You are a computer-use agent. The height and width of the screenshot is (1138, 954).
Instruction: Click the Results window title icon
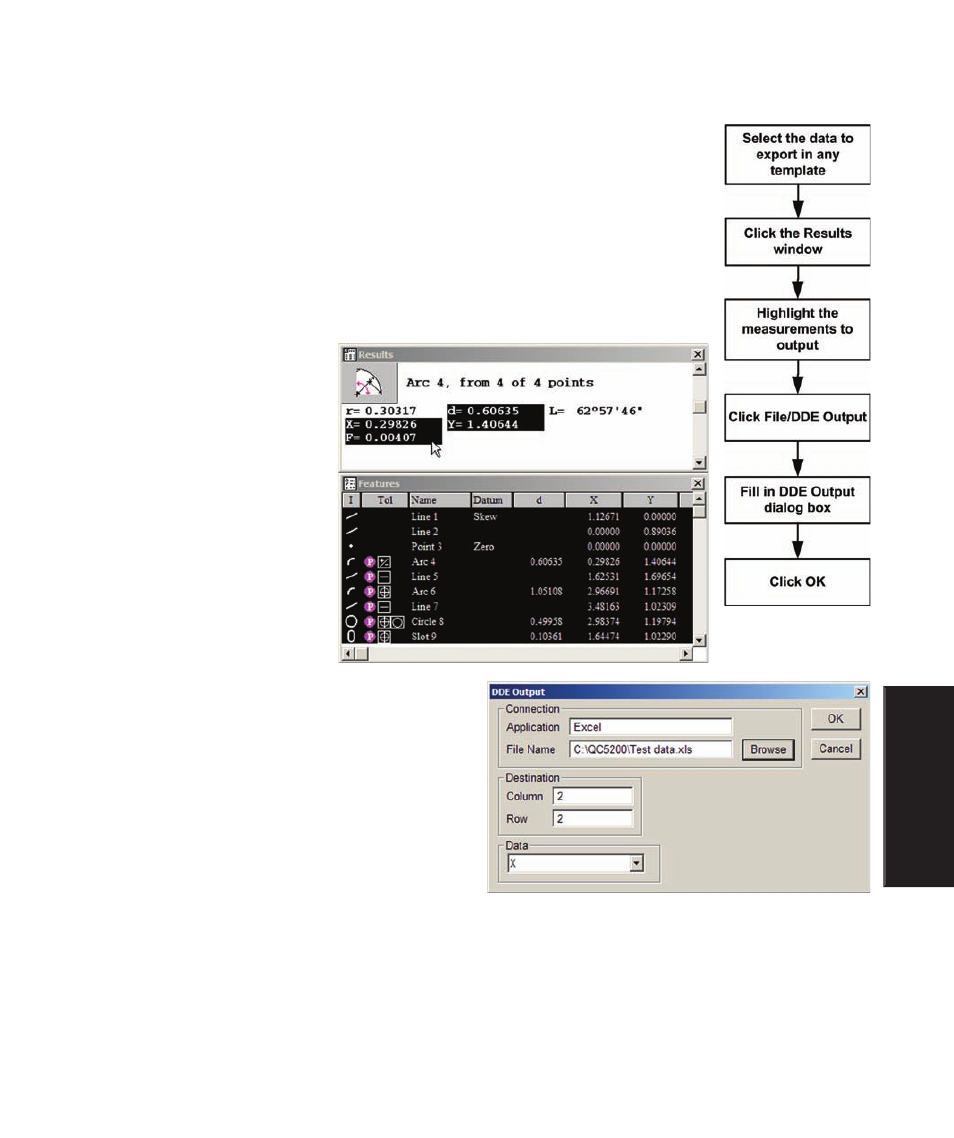coord(349,354)
